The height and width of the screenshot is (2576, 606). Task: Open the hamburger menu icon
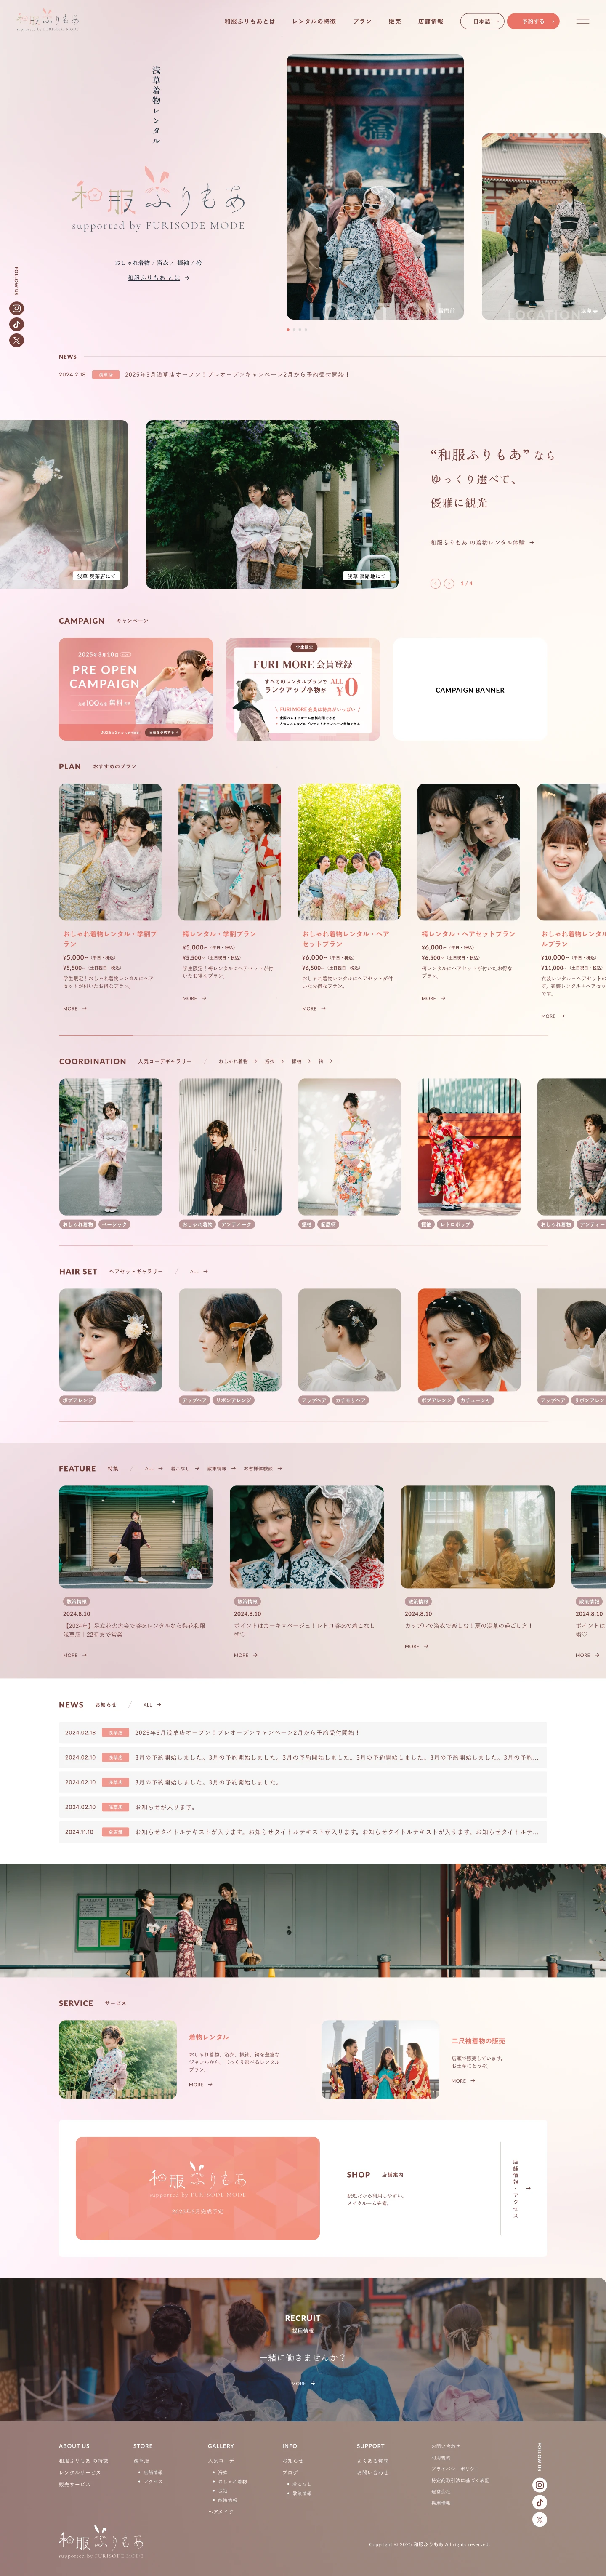point(582,21)
